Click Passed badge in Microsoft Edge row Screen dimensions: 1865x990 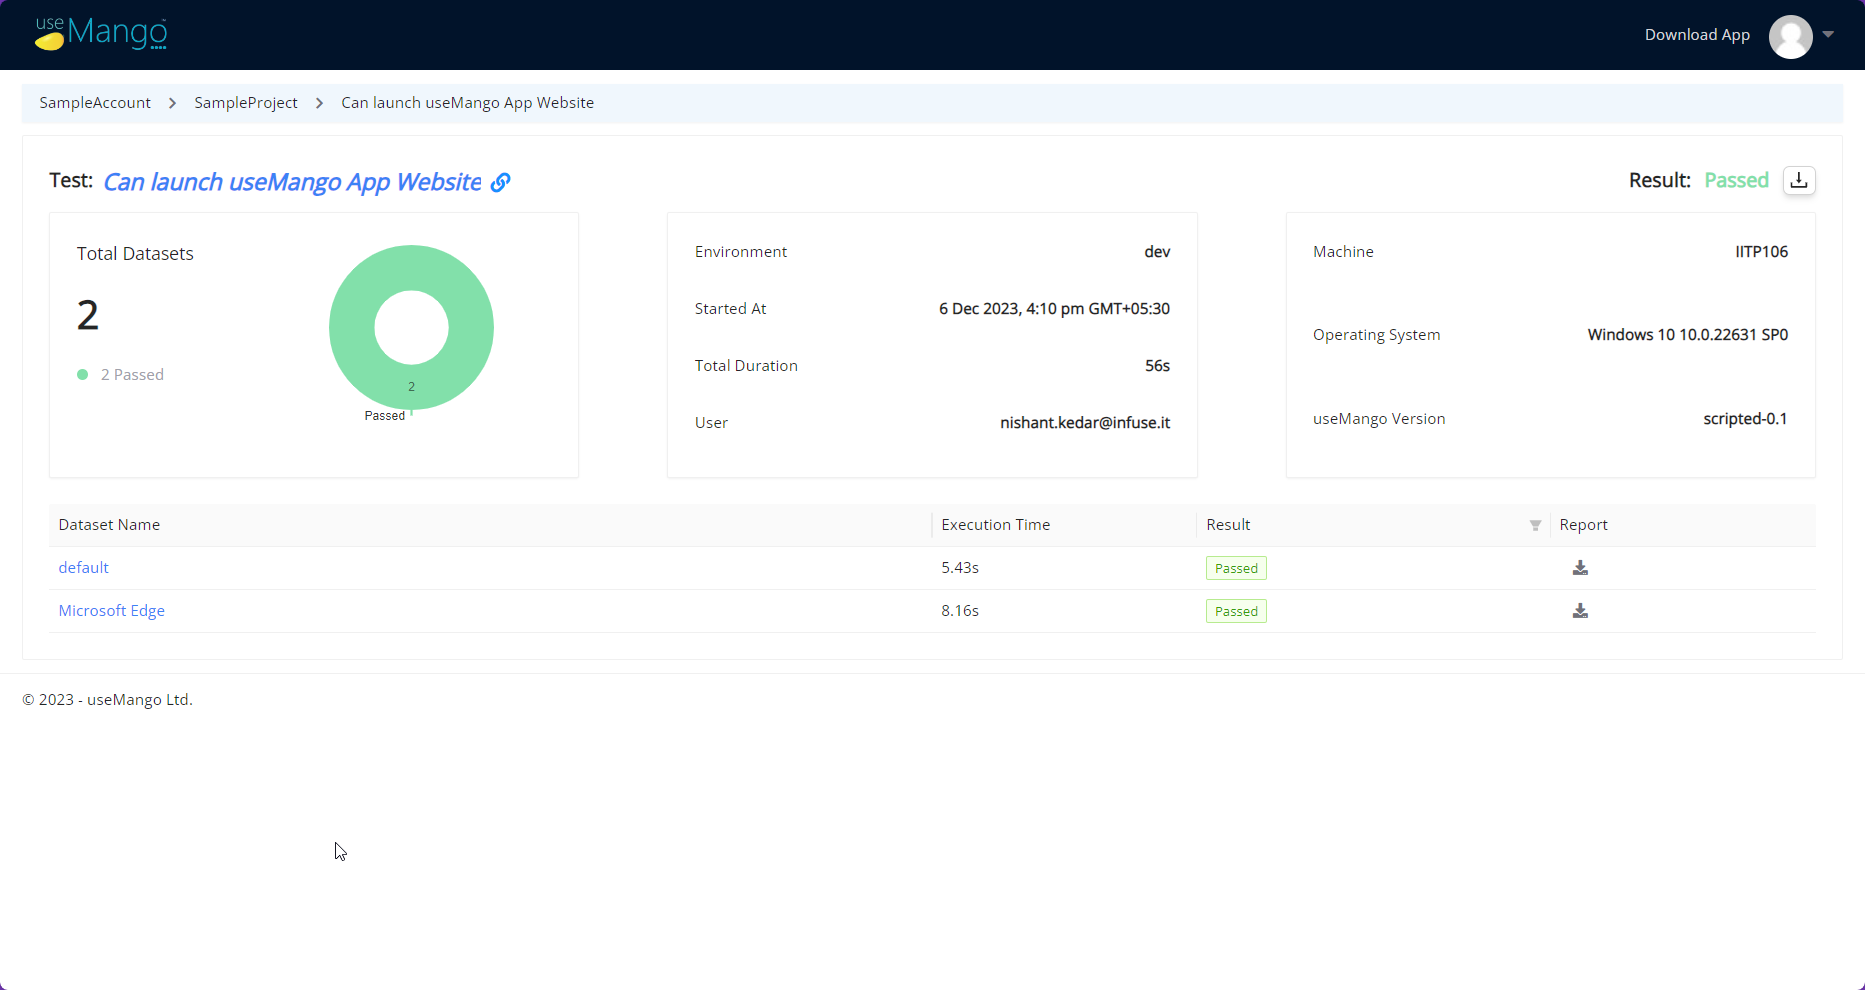click(1236, 611)
